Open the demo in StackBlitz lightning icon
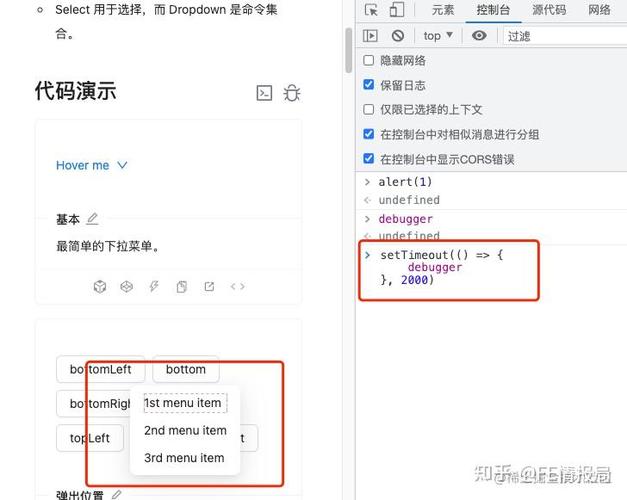Viewport: 627px width, 500px height. coord(154,286)
